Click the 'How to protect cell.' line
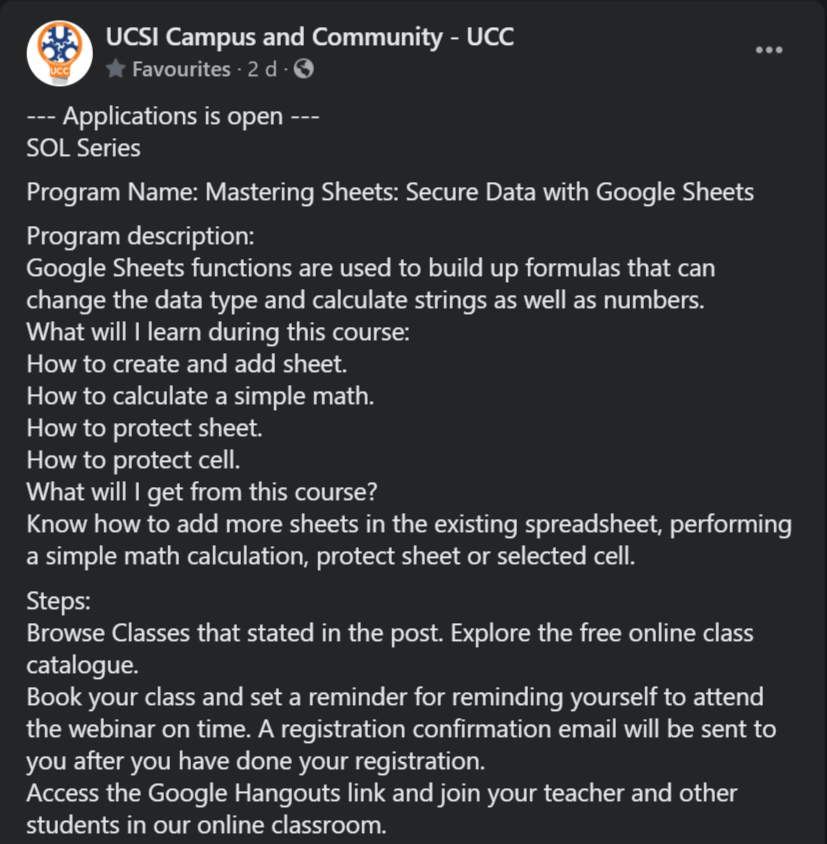Image resolution: width=827 pixels, height=844 pixels. click(133, 460)
